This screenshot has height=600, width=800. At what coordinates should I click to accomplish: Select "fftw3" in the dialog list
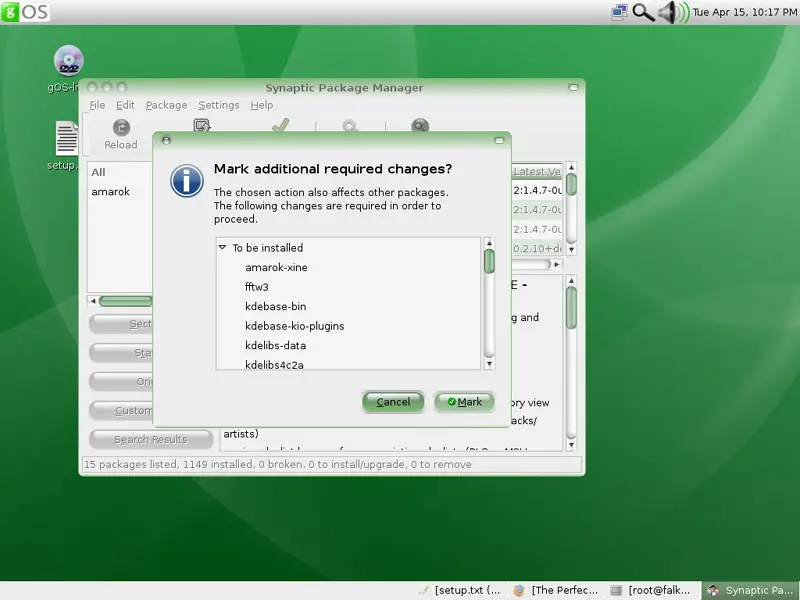tap(257, 287)
